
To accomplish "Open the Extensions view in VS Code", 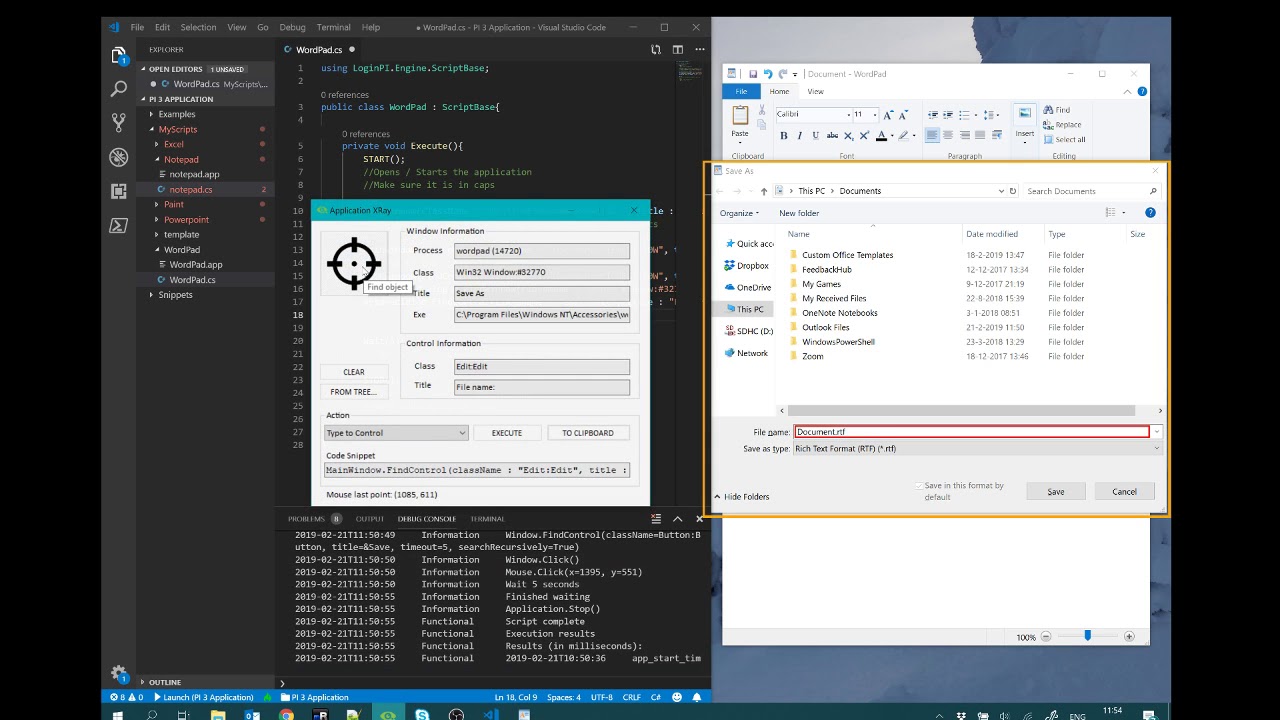I will [119, 191].
